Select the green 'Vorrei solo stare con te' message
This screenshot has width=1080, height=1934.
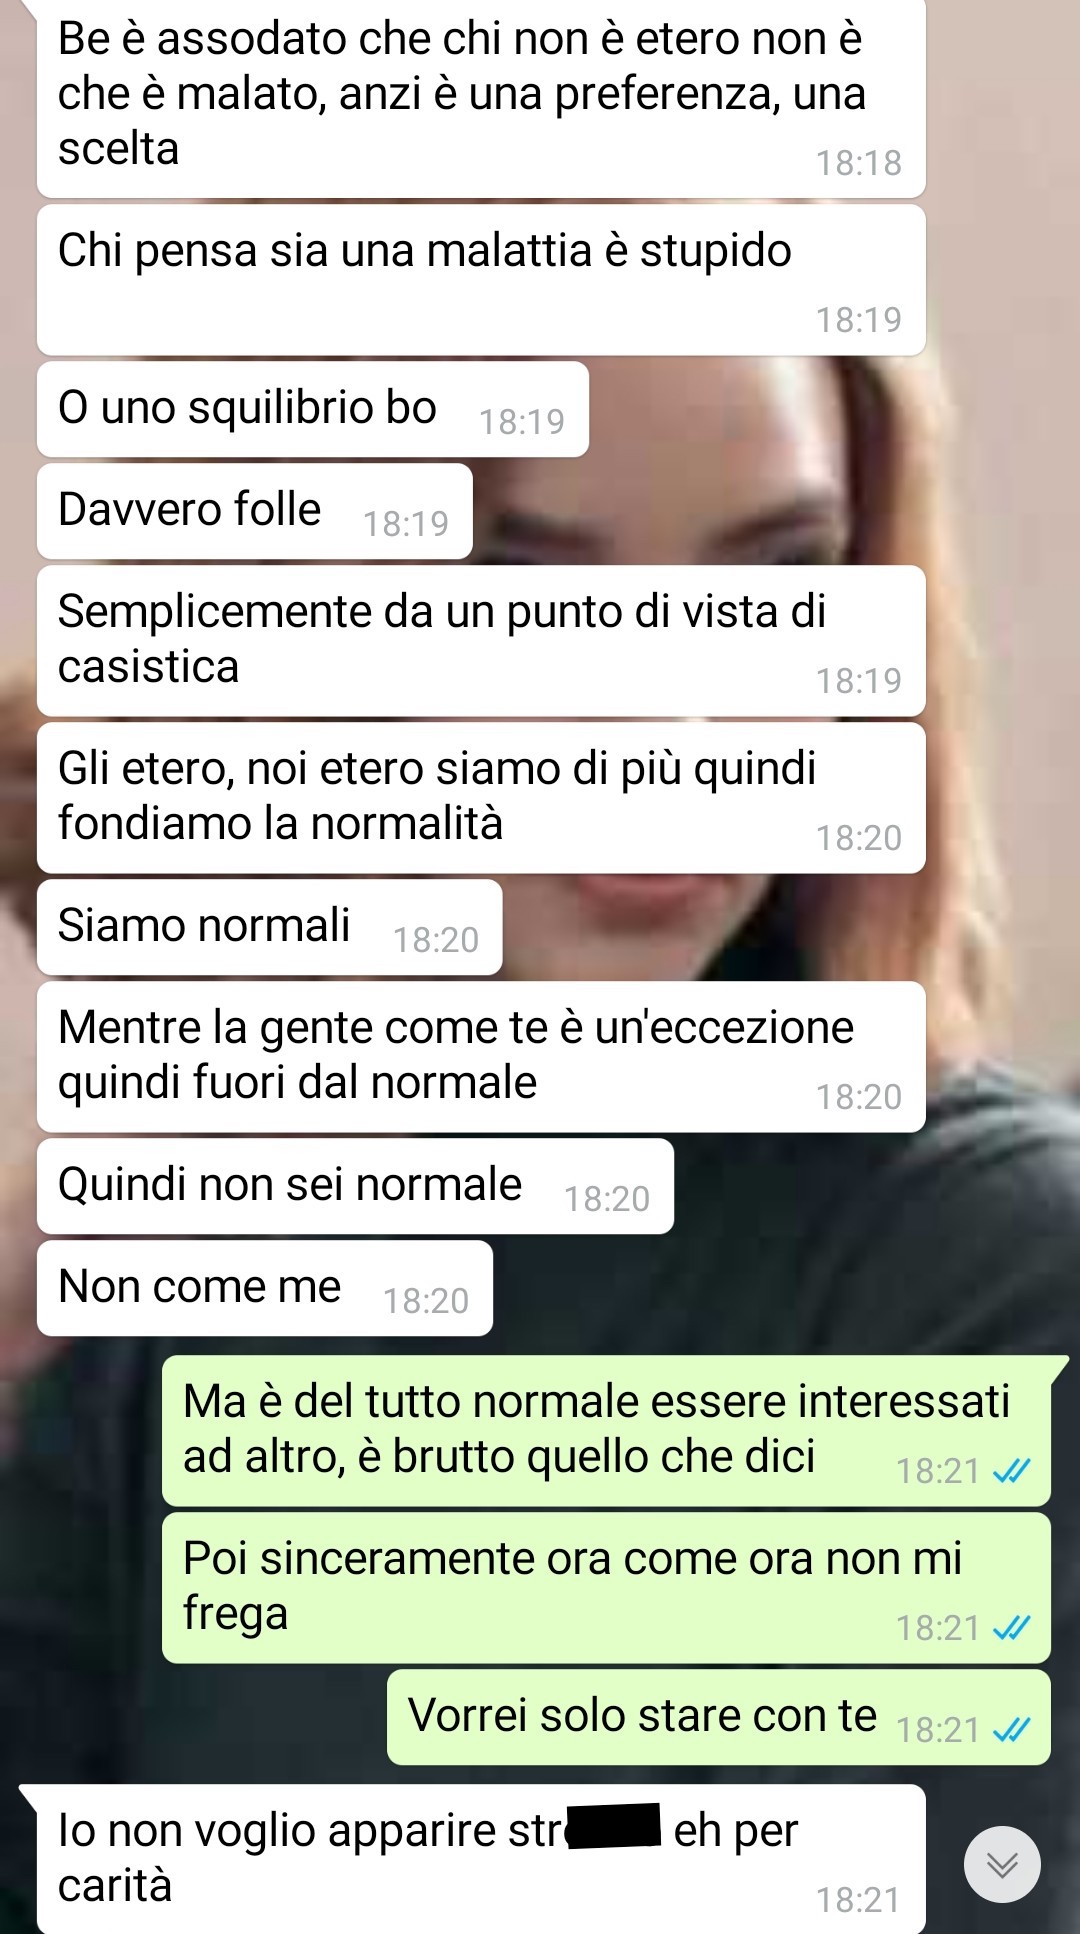pos(719,1717)
